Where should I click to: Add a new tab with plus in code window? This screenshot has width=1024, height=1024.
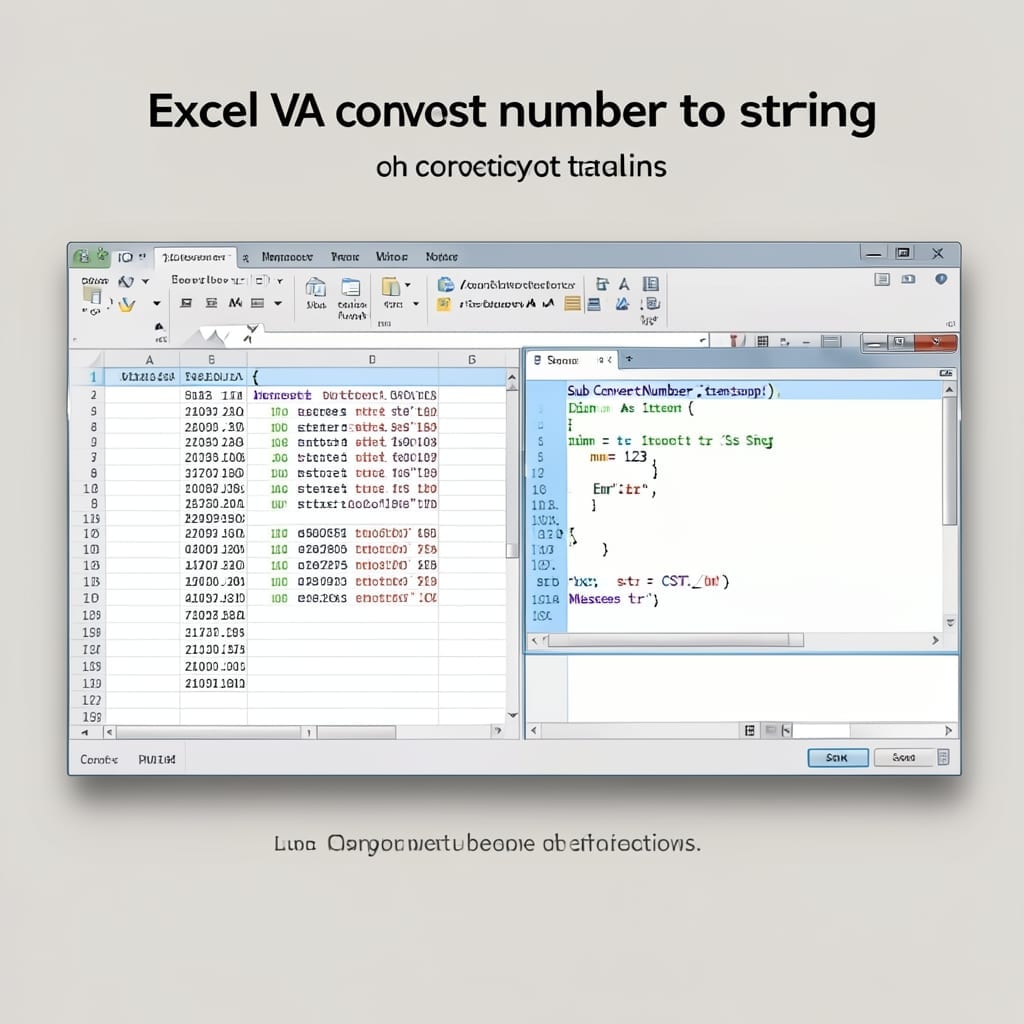(630, 359)
